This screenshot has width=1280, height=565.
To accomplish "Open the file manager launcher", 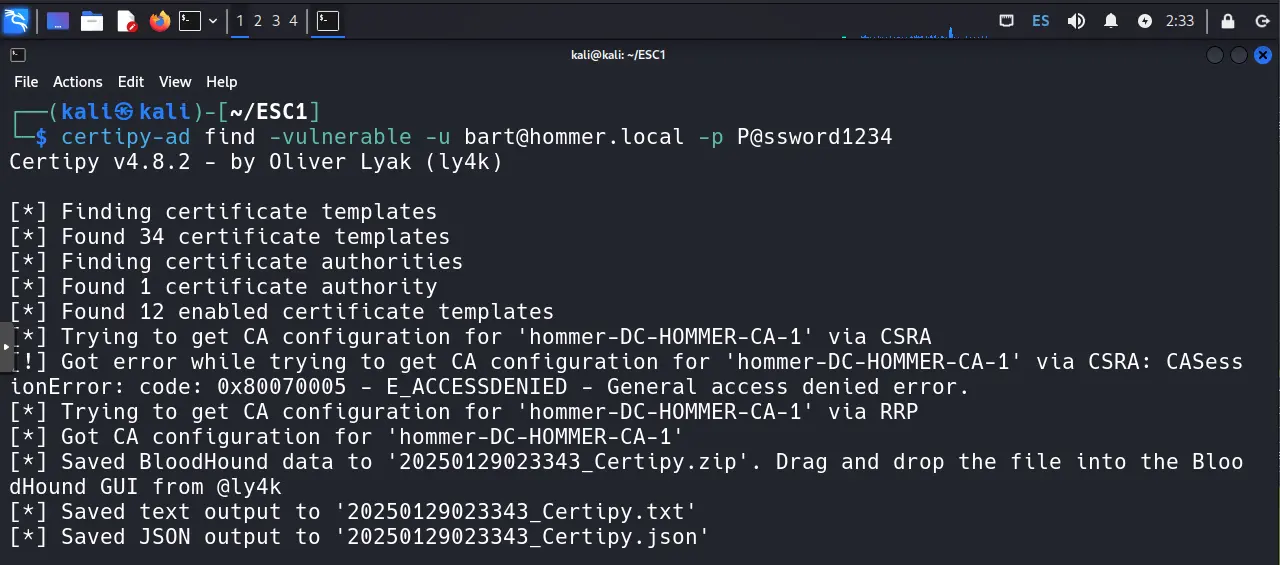I will pyautogui.click(x=92, y=21).
